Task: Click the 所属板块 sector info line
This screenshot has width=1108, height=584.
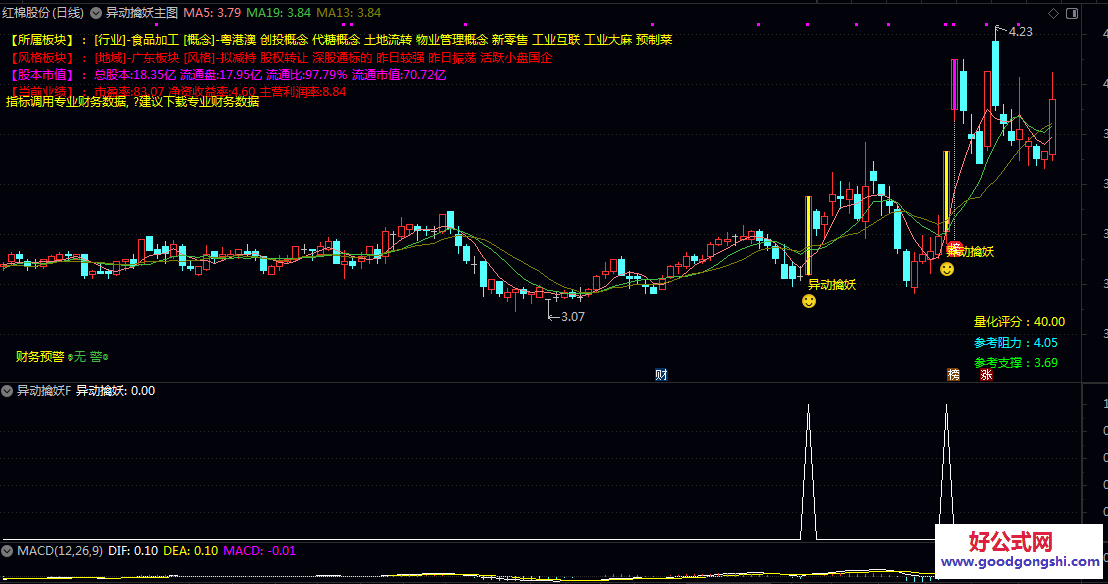Action: click(x=340, y=40)
